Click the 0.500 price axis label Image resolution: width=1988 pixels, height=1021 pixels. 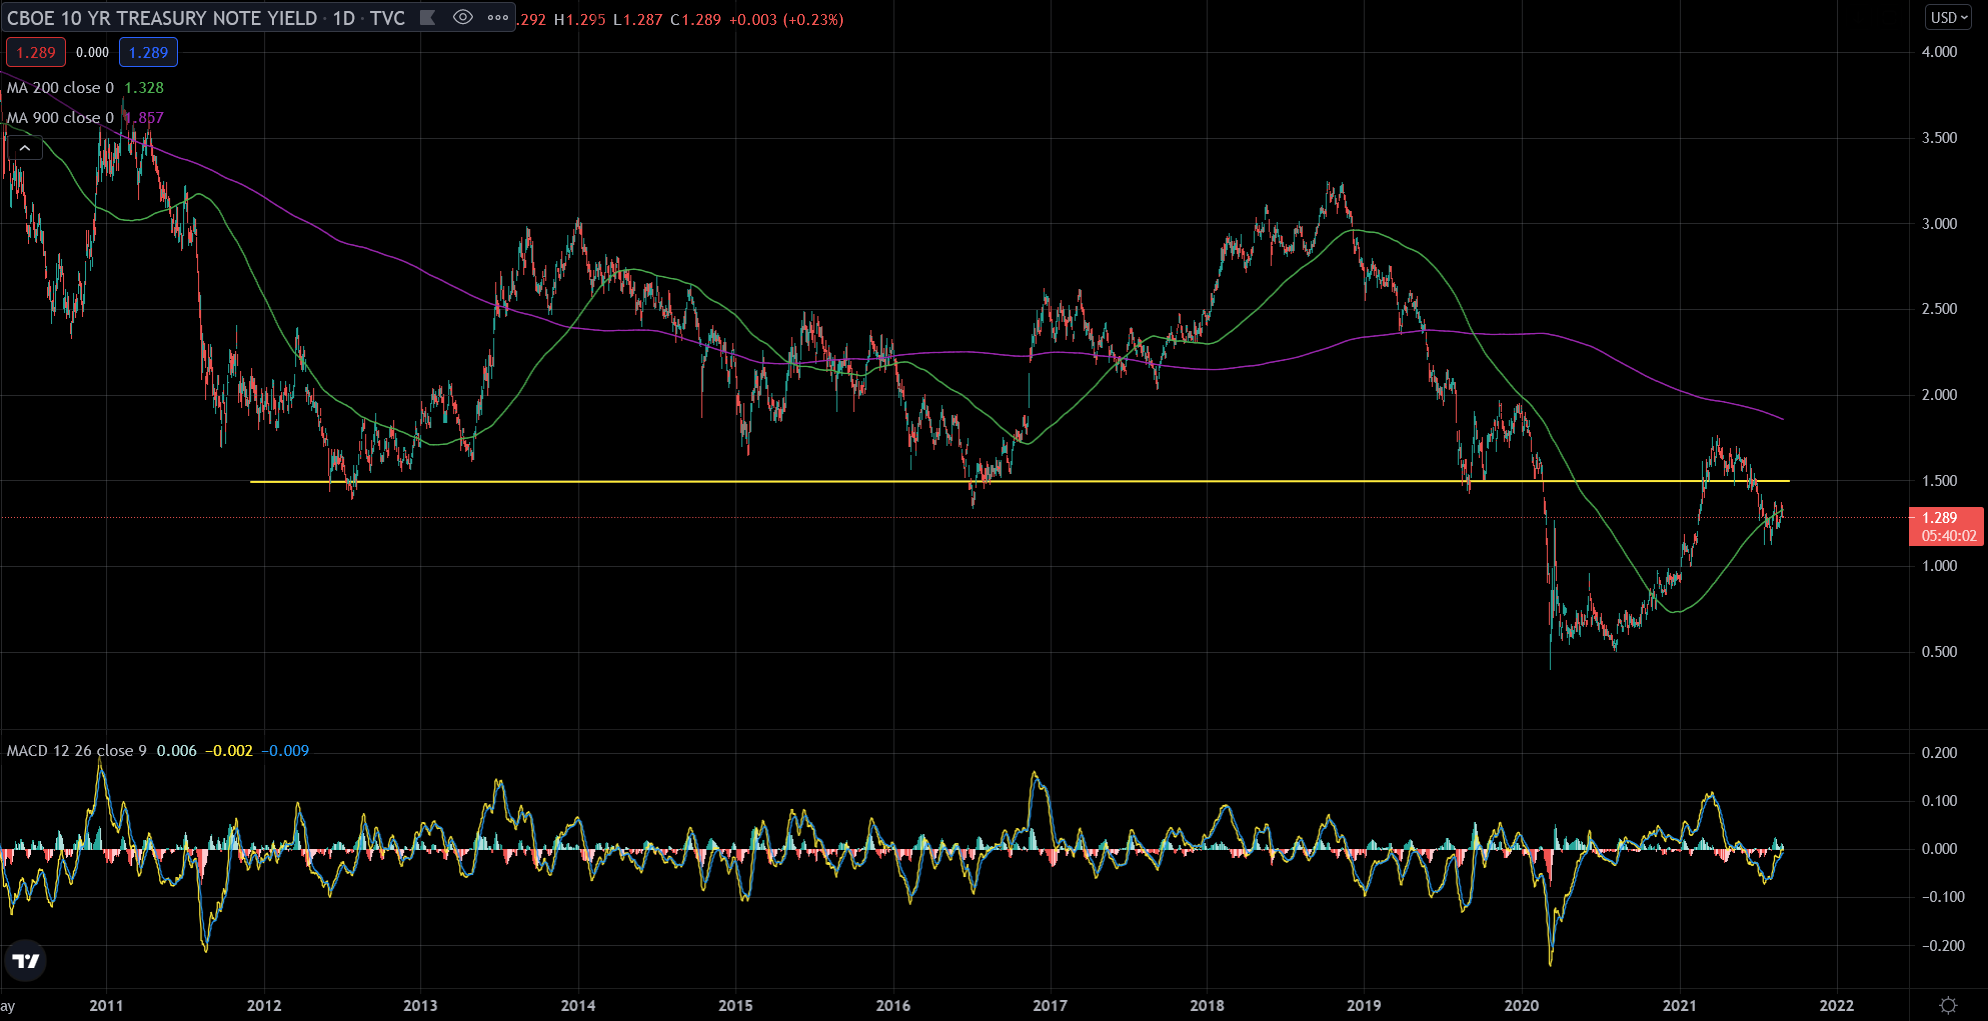click(x=1939, y=652)
